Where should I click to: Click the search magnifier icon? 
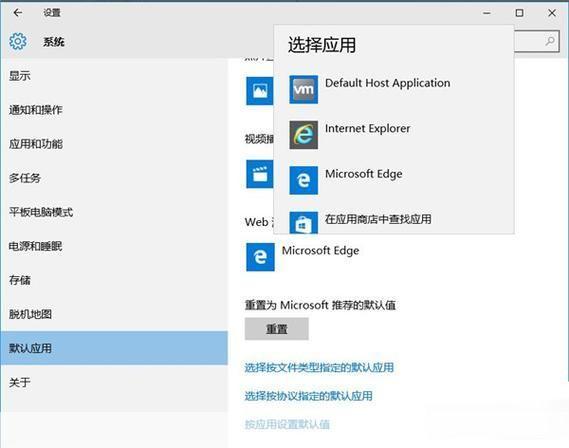click(x=550, y=41)
